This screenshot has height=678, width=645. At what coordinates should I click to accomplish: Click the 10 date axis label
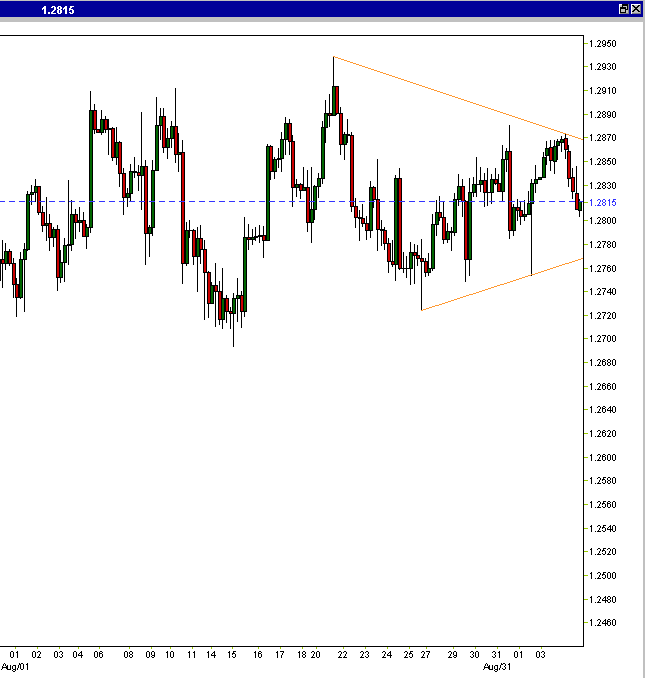(169, 655)
